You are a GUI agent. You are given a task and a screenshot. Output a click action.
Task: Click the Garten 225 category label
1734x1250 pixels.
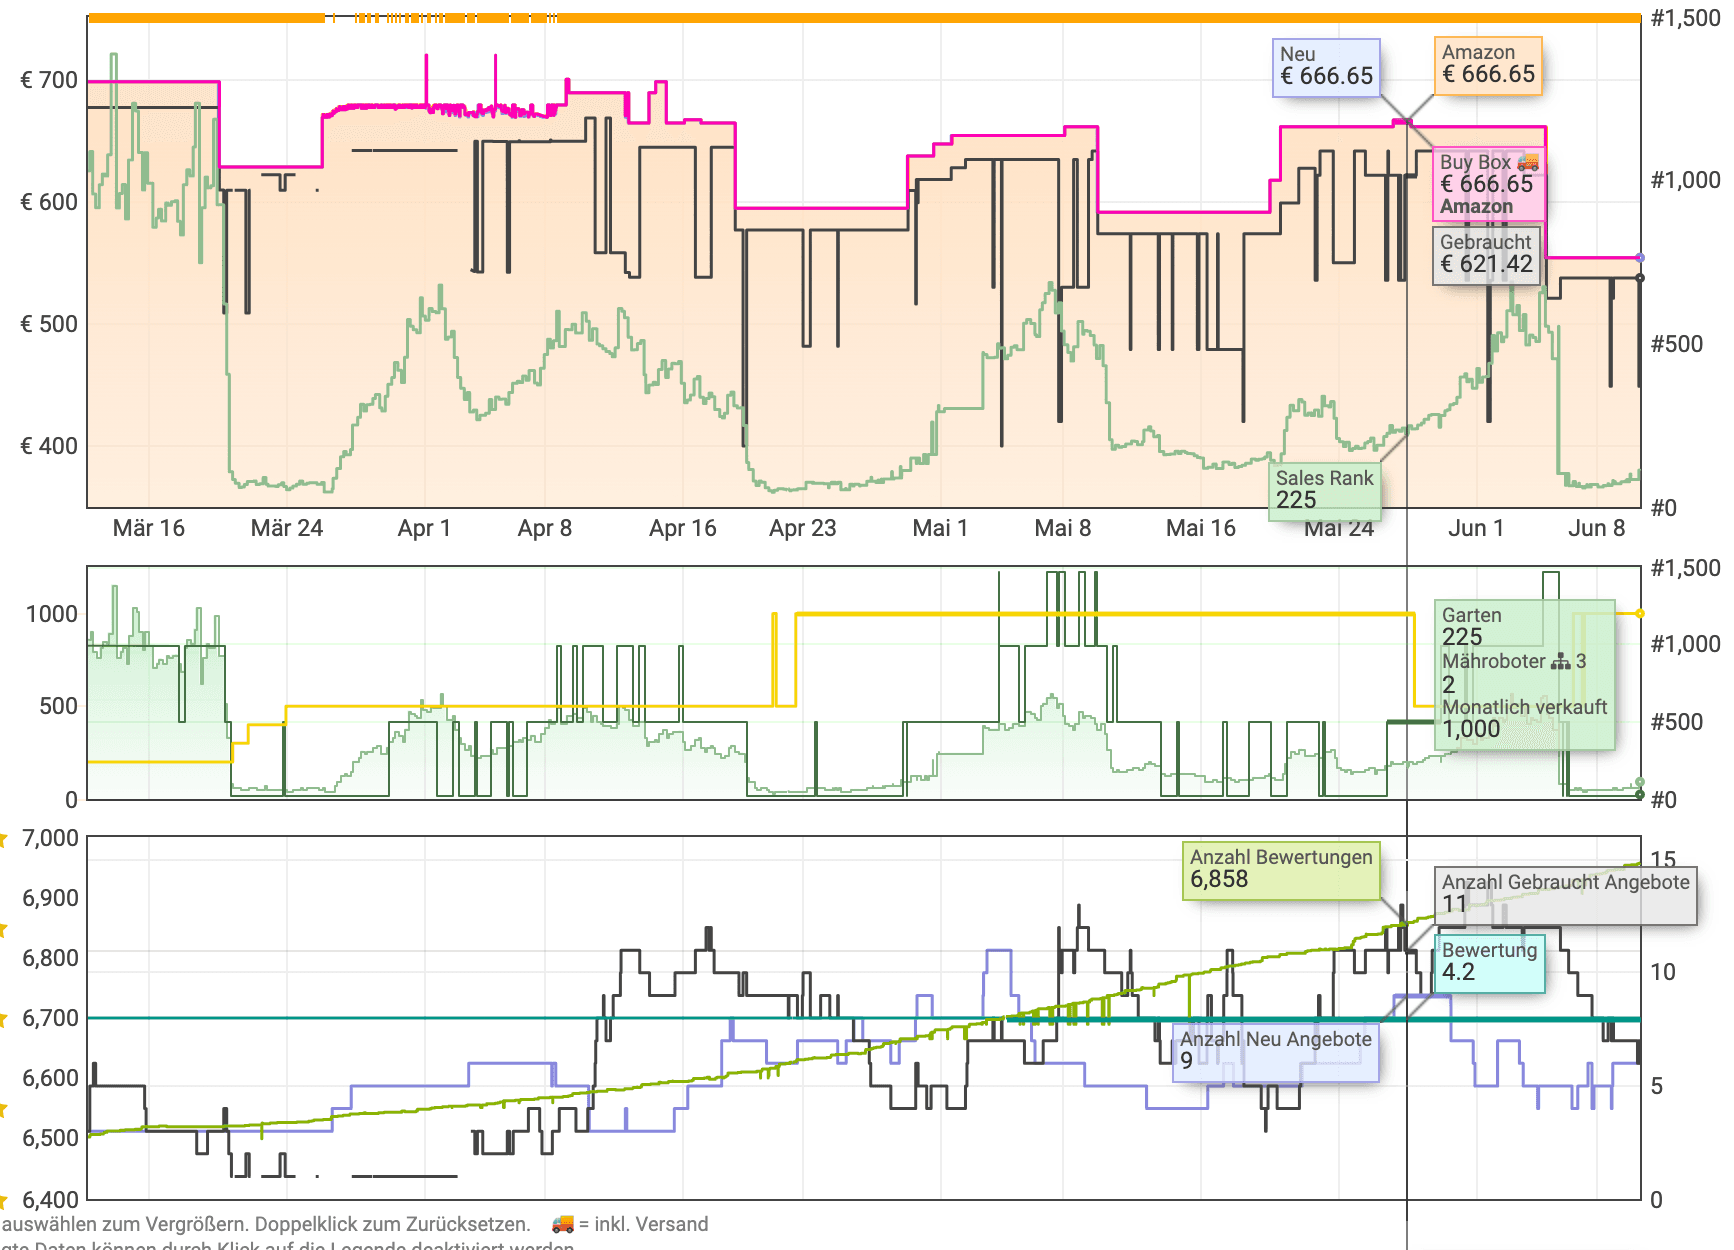pos(1471,626)
